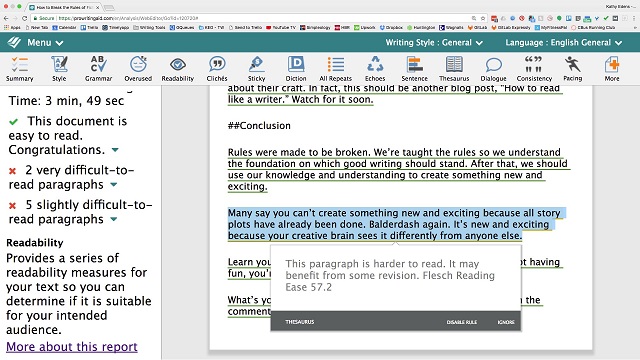Screen dimensions: 640x360
Task: Expand the 5 slightly difficult-to-read paragraphs list
Action: coord(114,220)
